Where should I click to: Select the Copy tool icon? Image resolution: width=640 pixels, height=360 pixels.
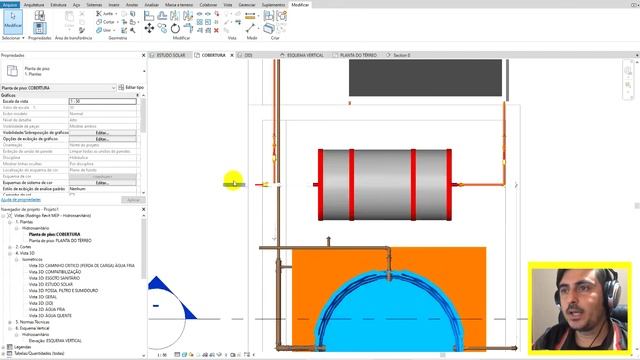(162, 28)
